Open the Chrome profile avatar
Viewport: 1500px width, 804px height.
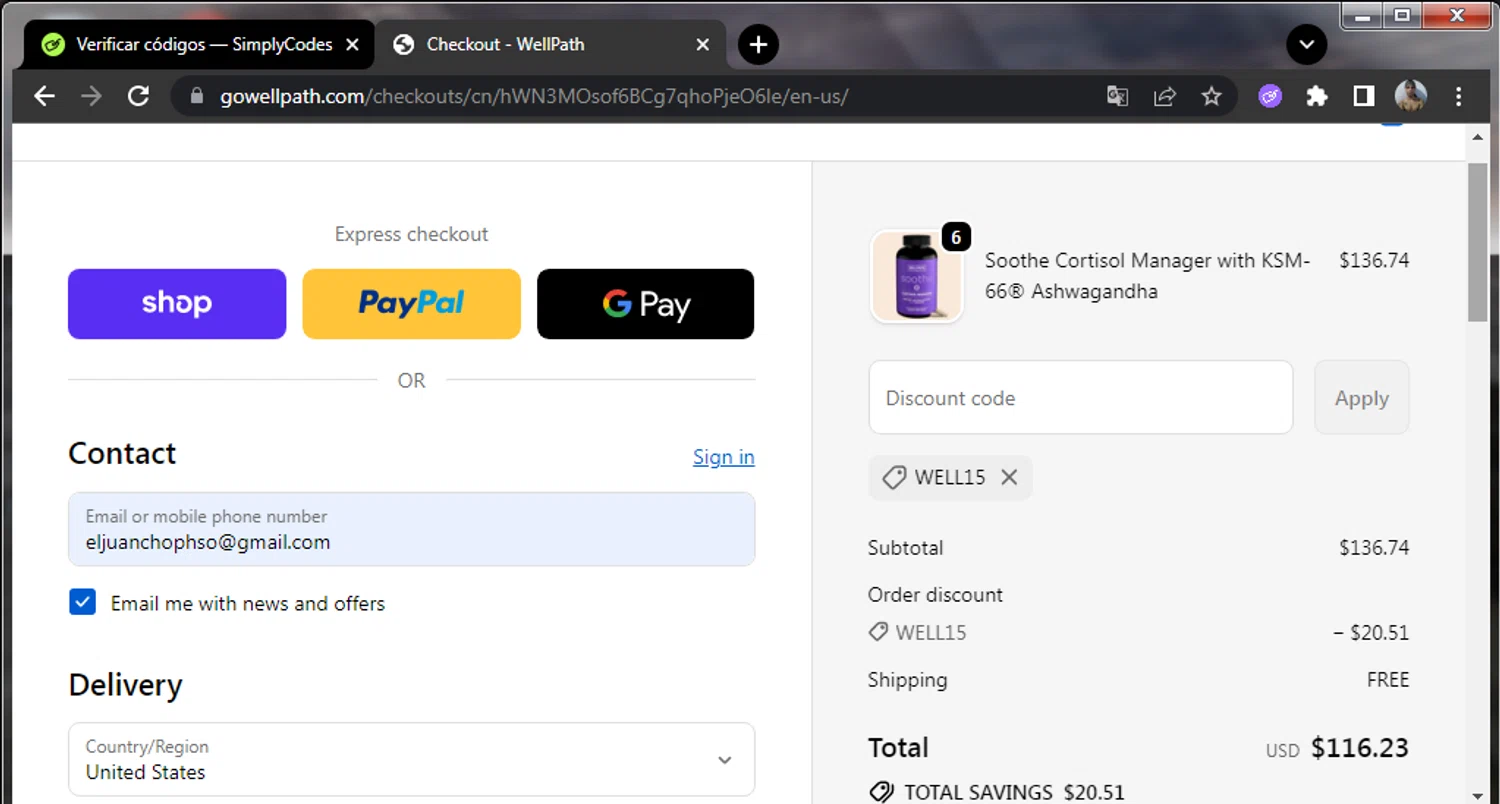tap(1410, 96)
